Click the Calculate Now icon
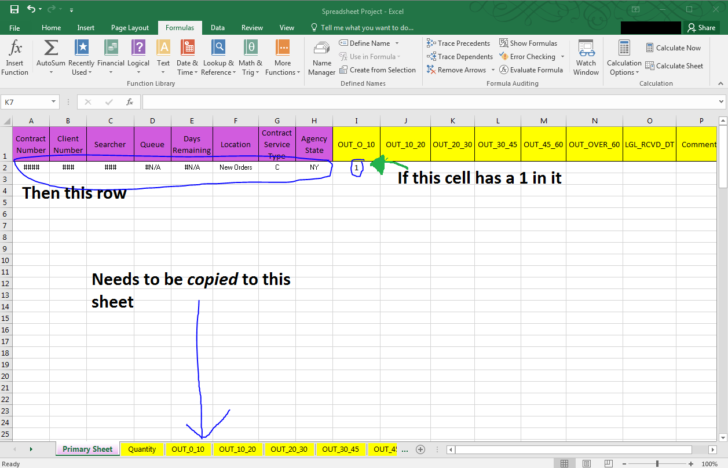The width and height of the screenshot is (728, 468). click(672, 48)
